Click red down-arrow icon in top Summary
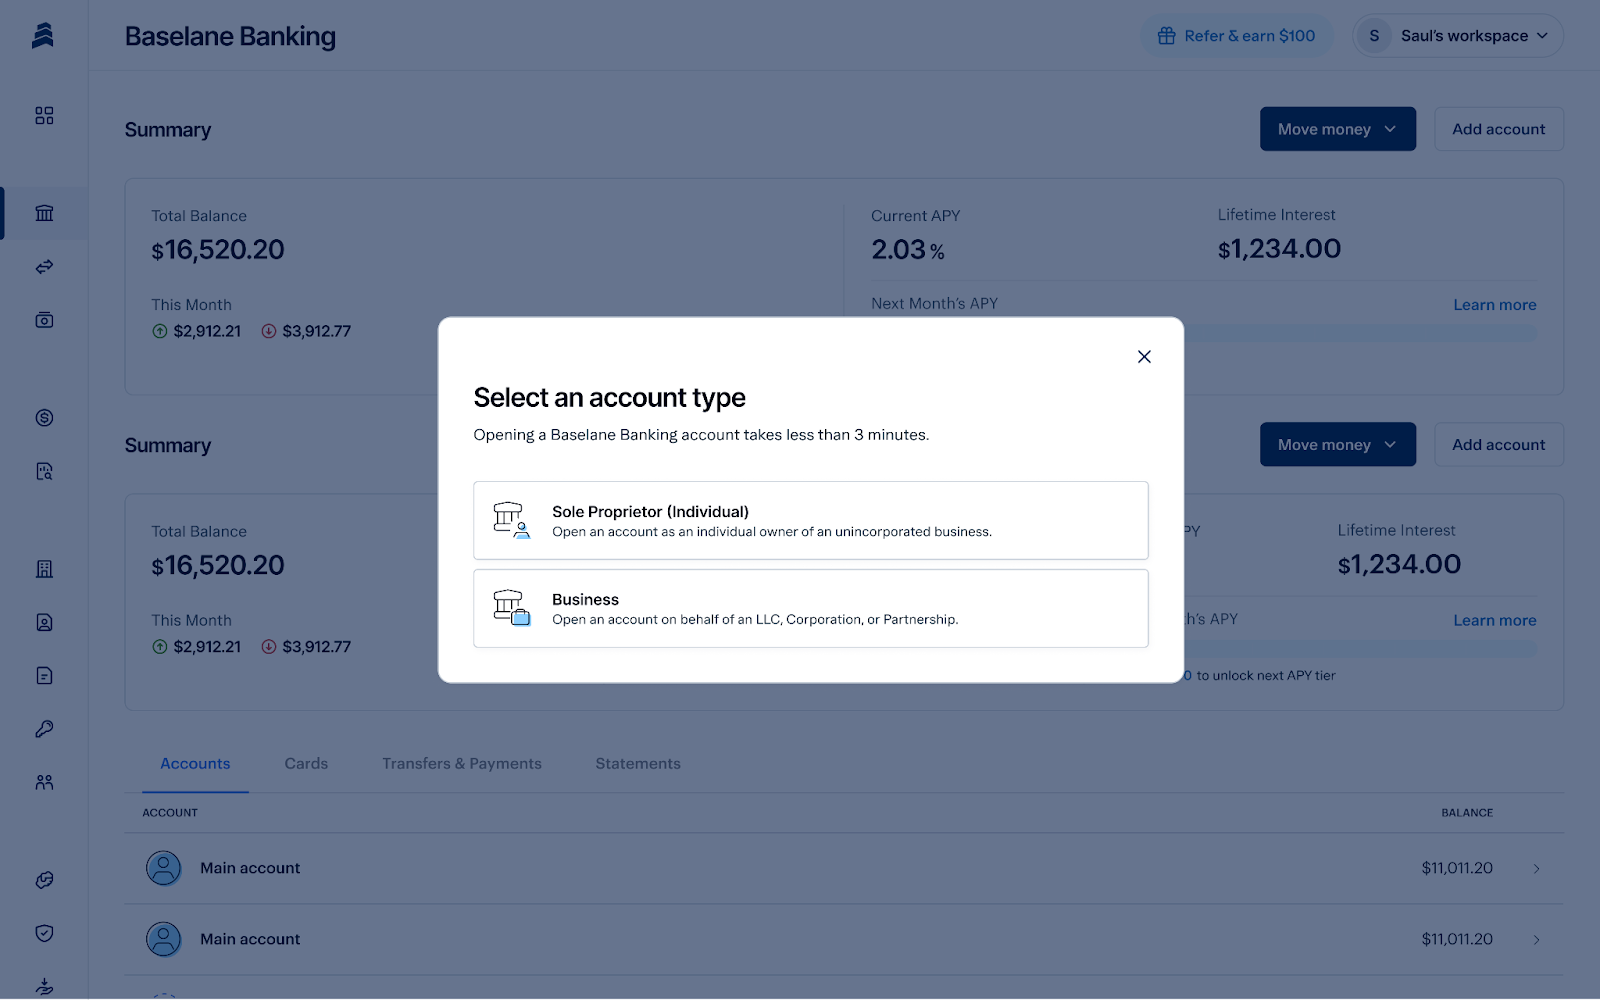 pos(269,331)
